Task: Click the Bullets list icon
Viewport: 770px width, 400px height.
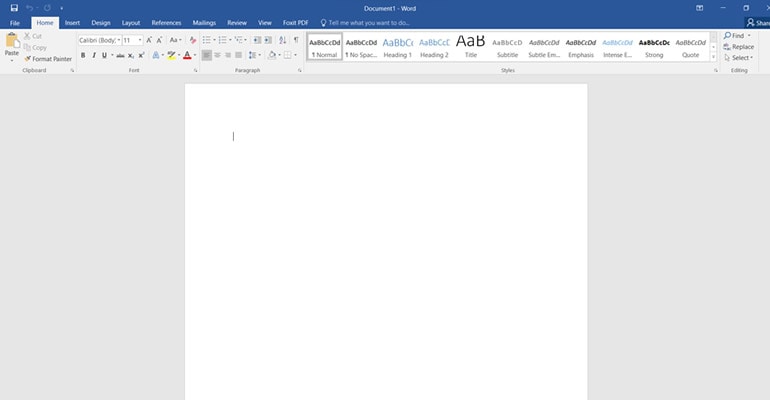Action: click(207, 40)
